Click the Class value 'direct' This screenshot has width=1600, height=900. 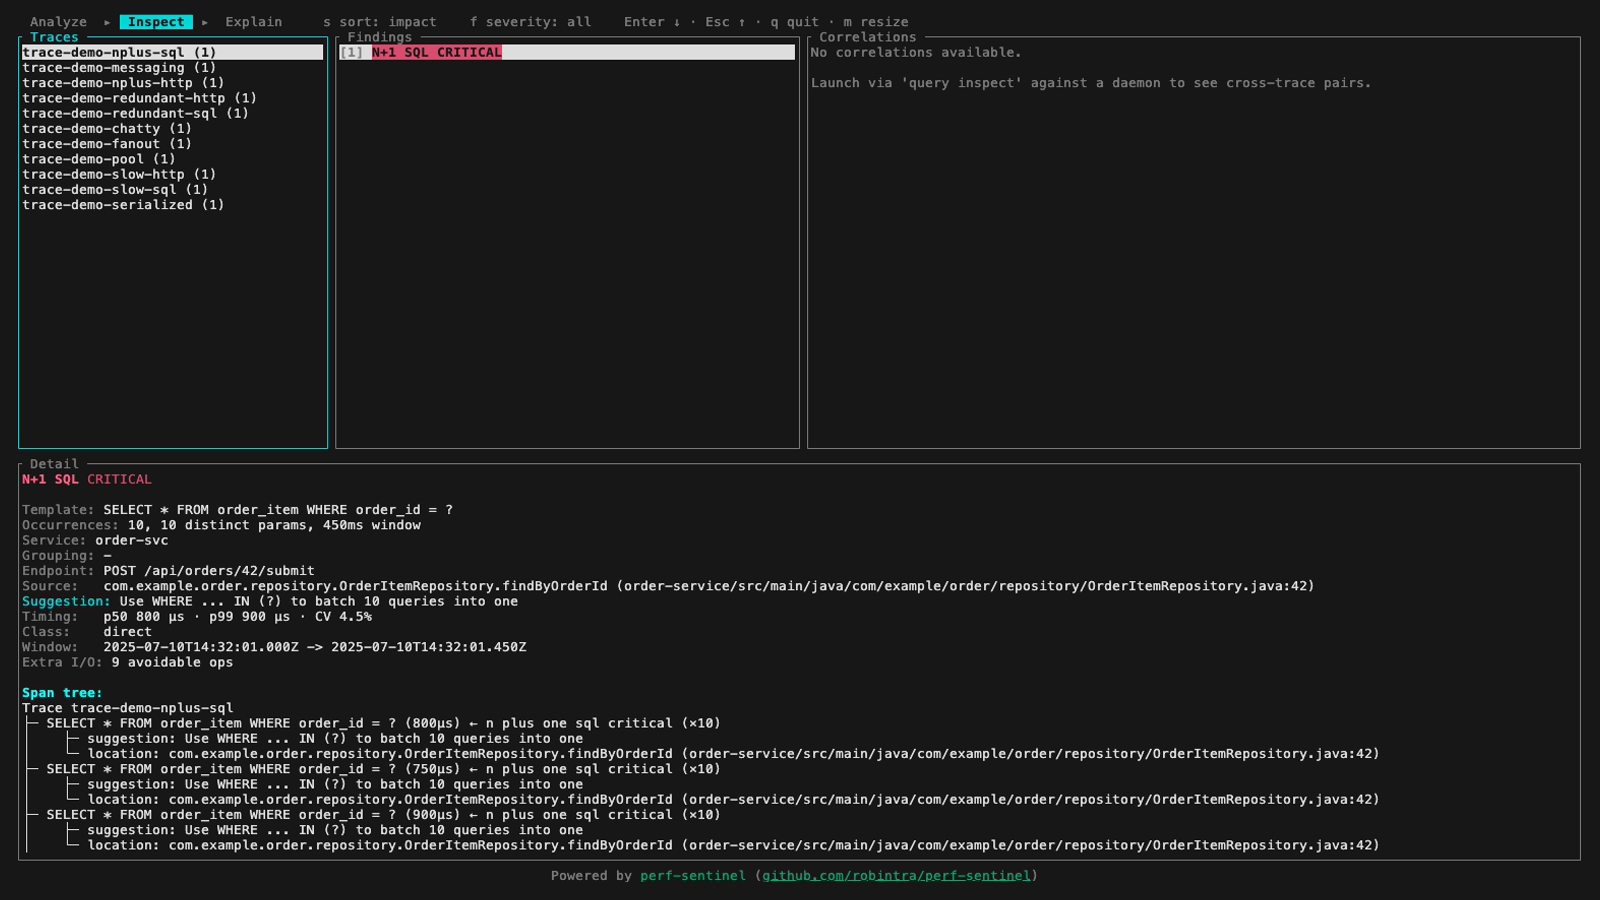point(128,632)
